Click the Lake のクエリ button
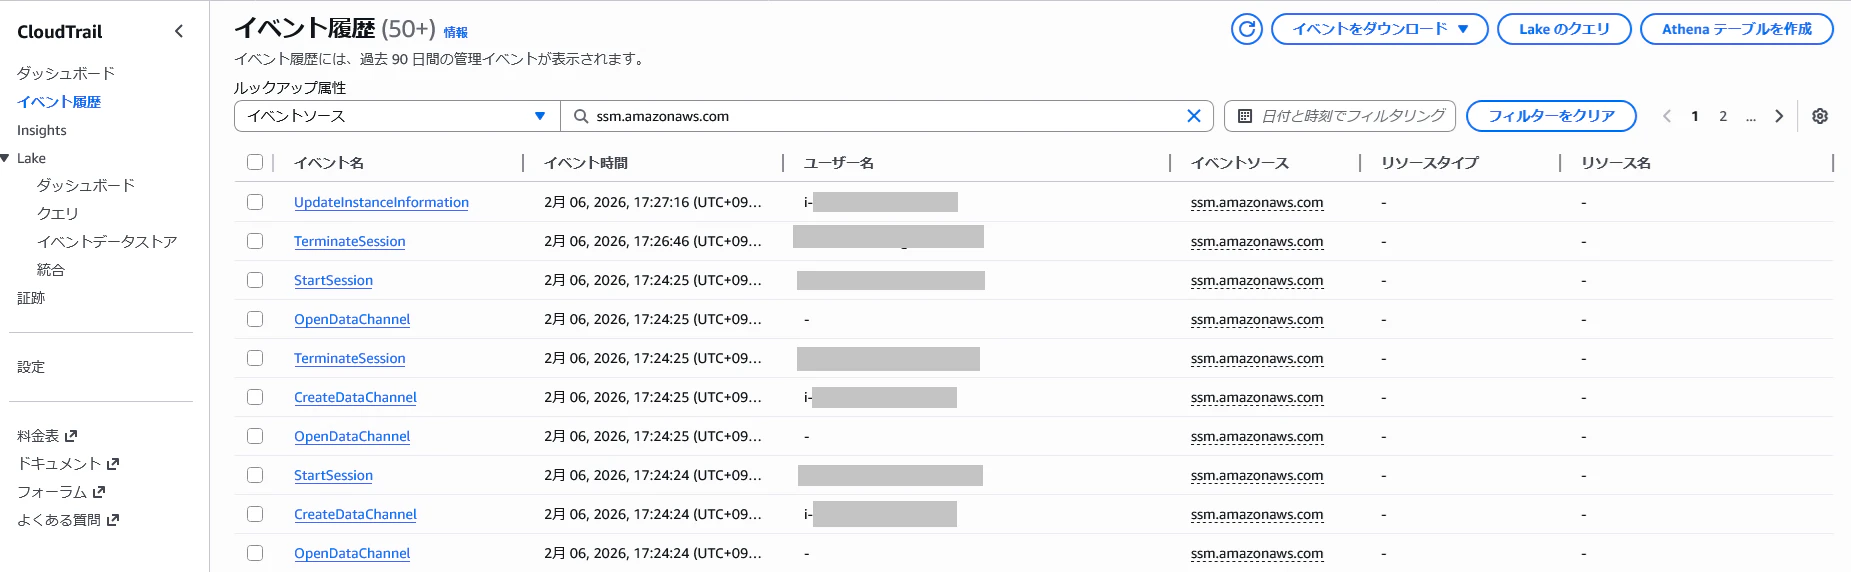The height and width of the screenshot is (572, 1851). [1564, 29]
